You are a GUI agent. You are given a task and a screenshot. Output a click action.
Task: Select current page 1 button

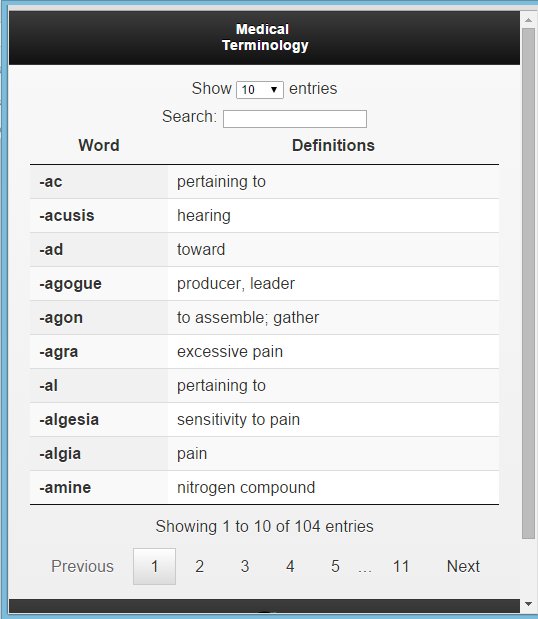pos(154,566)
